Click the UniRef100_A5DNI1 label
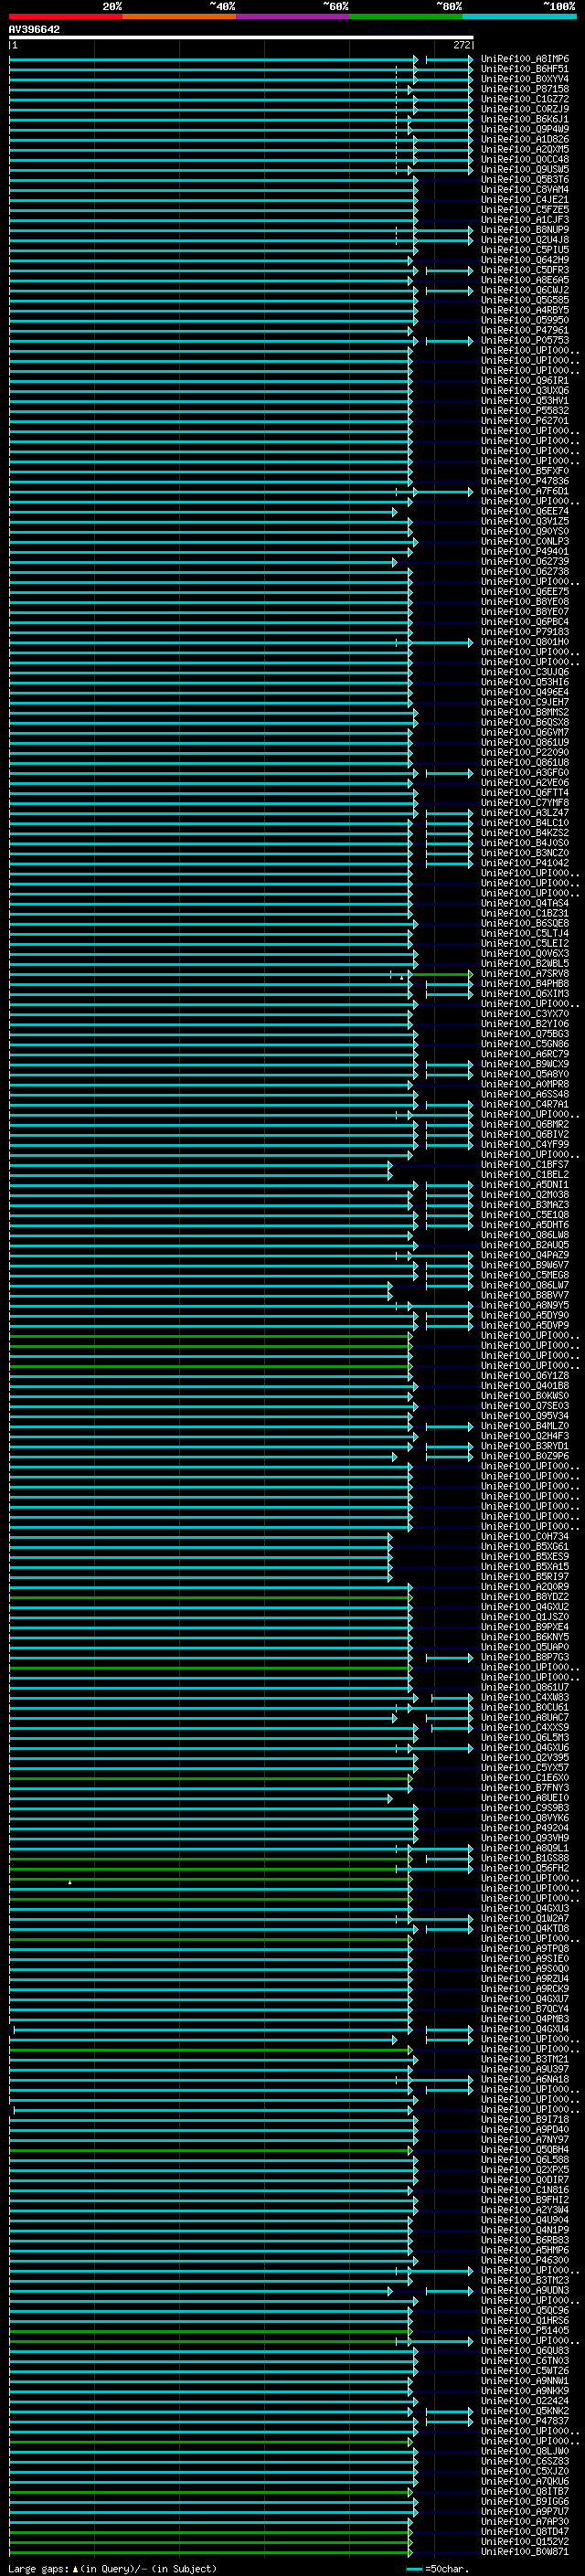 [525, 1184]
